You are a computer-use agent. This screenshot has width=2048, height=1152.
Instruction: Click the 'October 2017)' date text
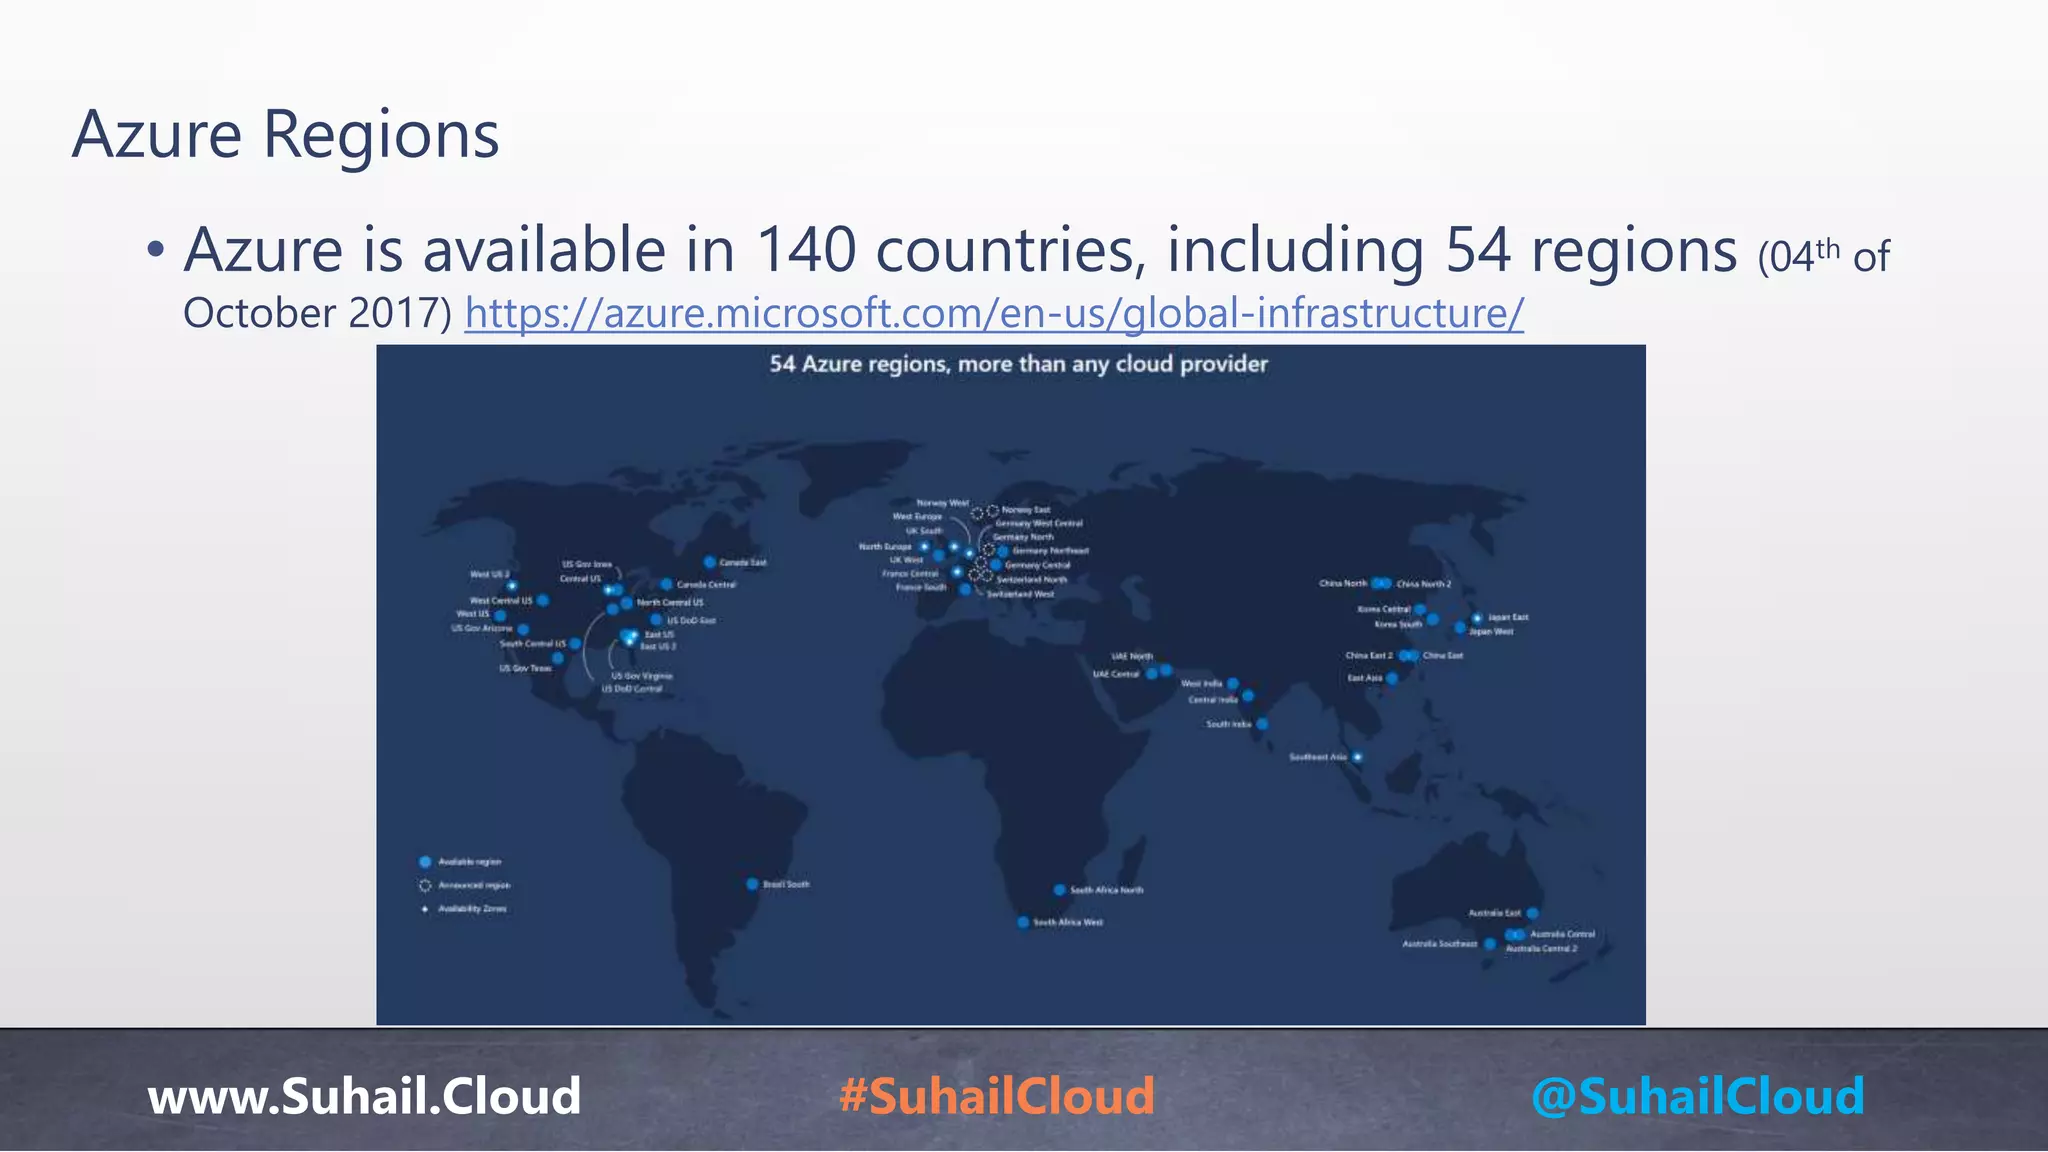(318, 313)
